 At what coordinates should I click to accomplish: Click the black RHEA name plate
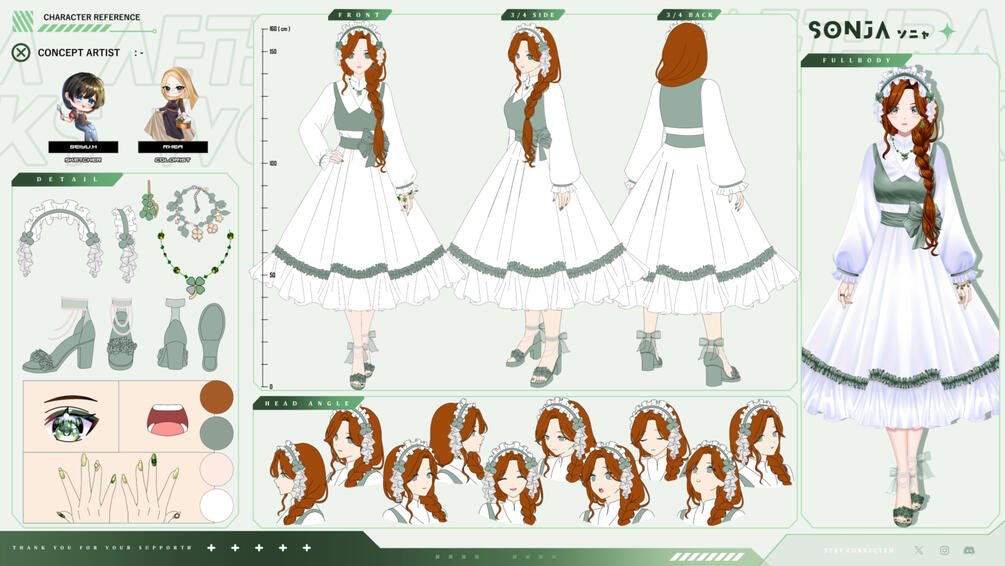(x=173, y=147)
